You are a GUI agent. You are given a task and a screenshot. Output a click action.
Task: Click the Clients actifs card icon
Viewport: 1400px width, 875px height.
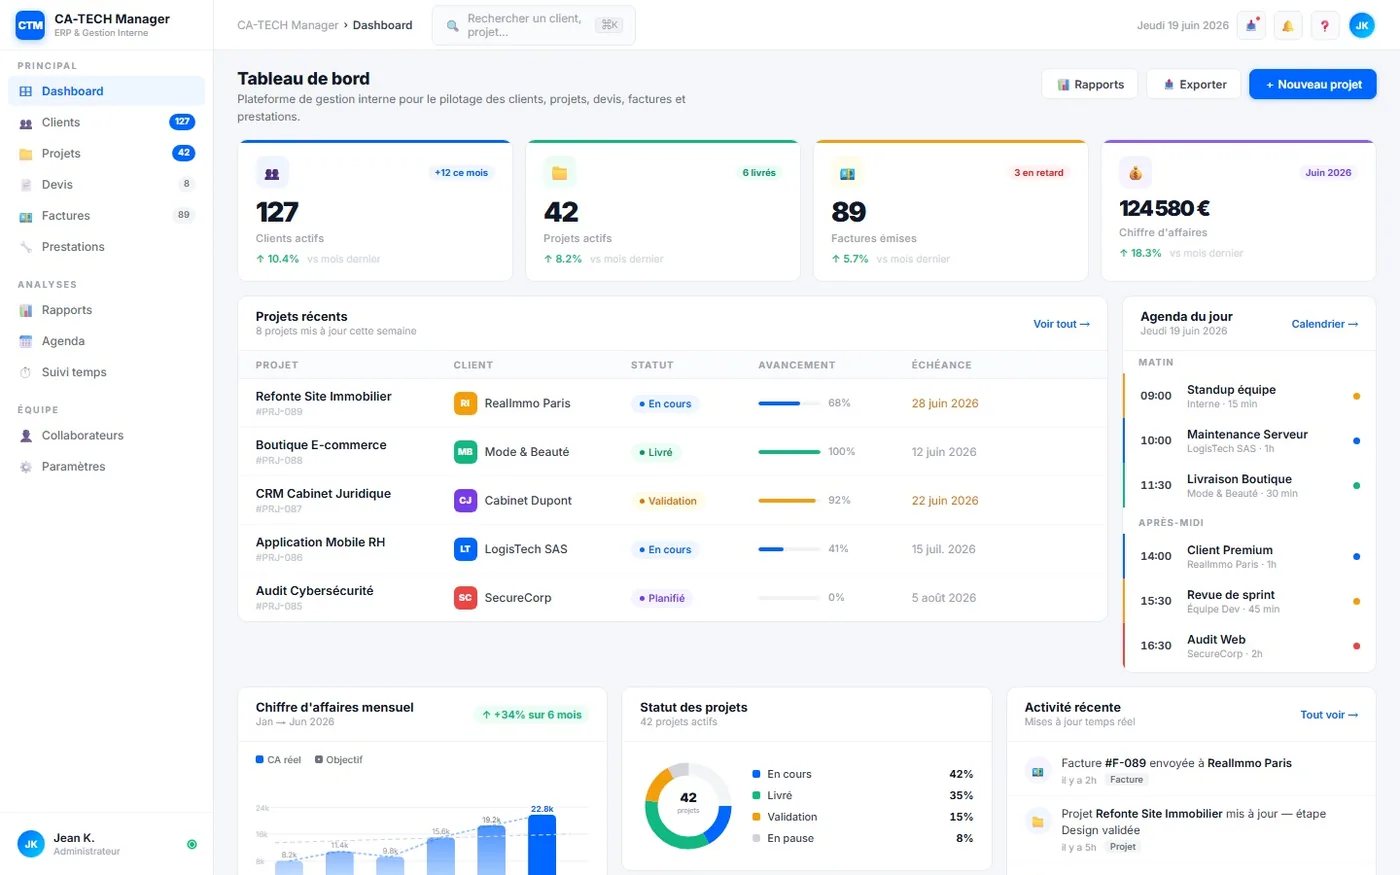point(272,173)
